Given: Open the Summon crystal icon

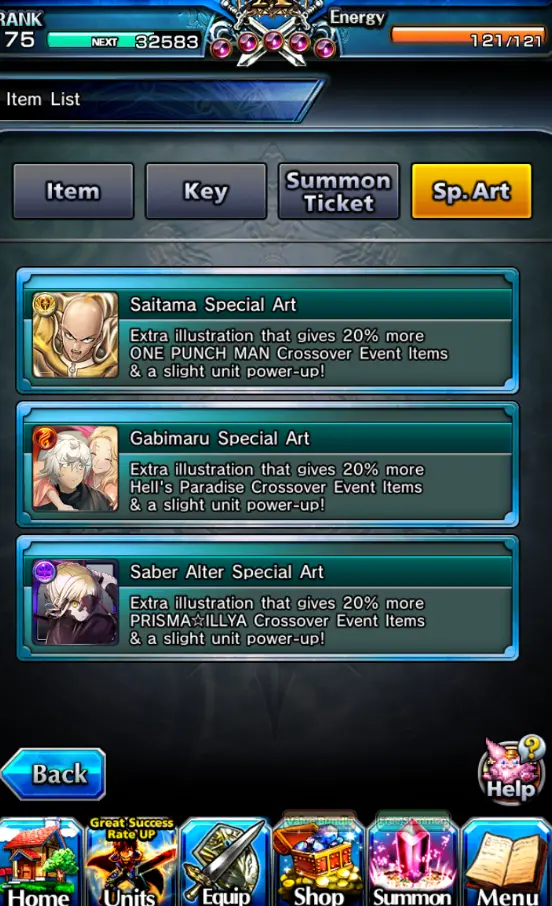Looking at the screenshot, I should click(x=412, y=863).
